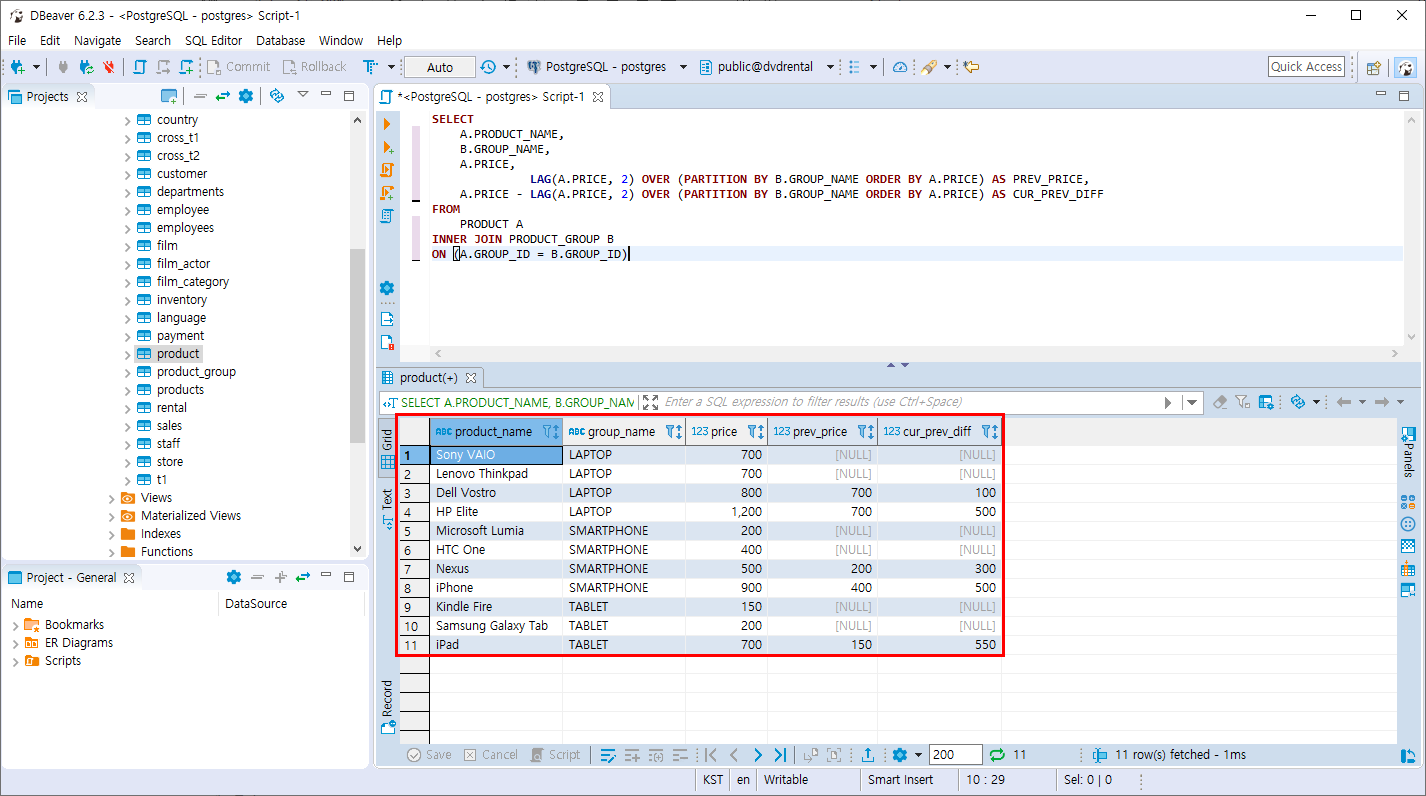
Task: Switch results view to Text mode
Action: (388, 508)
